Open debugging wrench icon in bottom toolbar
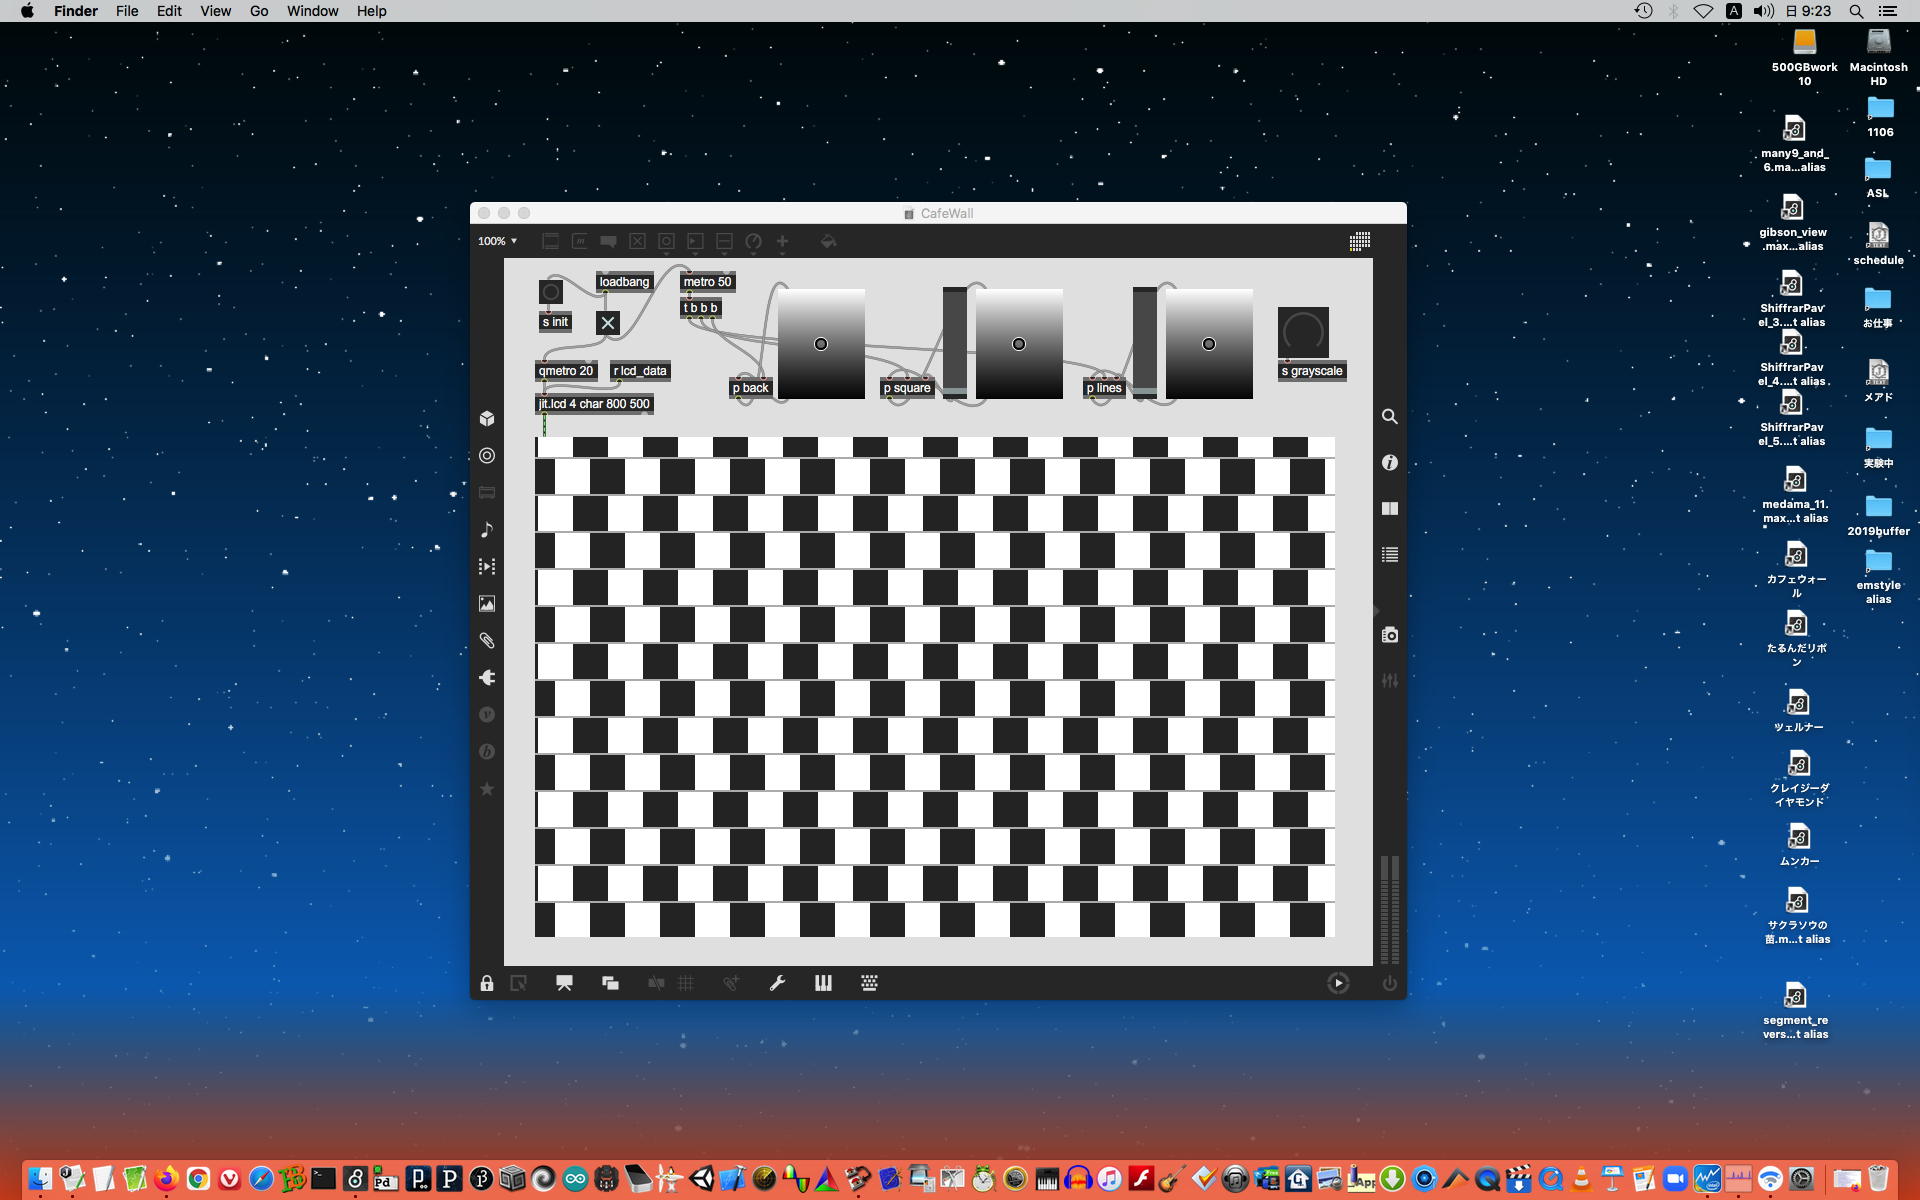1920x1200 pixels. [x=777, y=983]
